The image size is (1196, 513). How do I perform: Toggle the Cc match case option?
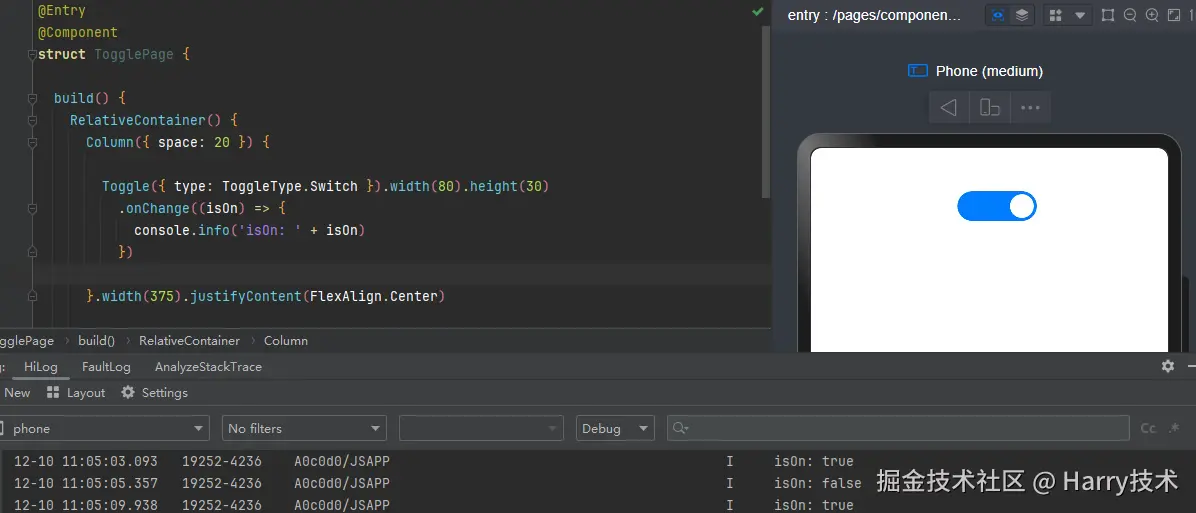[x=1148, y=428]
